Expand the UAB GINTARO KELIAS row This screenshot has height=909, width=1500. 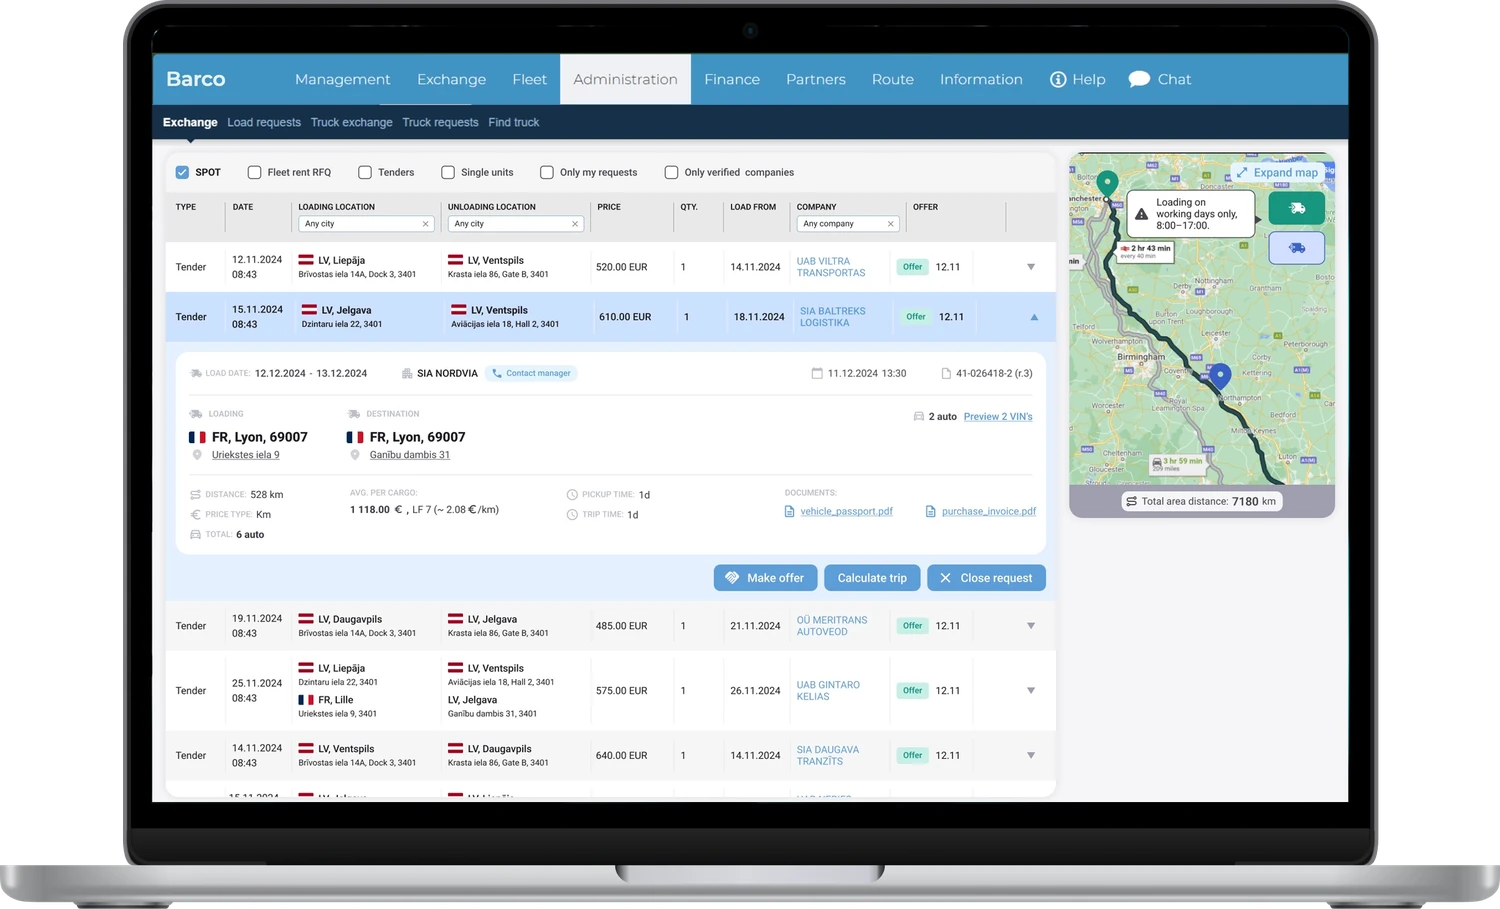(x=1031, y=691)
